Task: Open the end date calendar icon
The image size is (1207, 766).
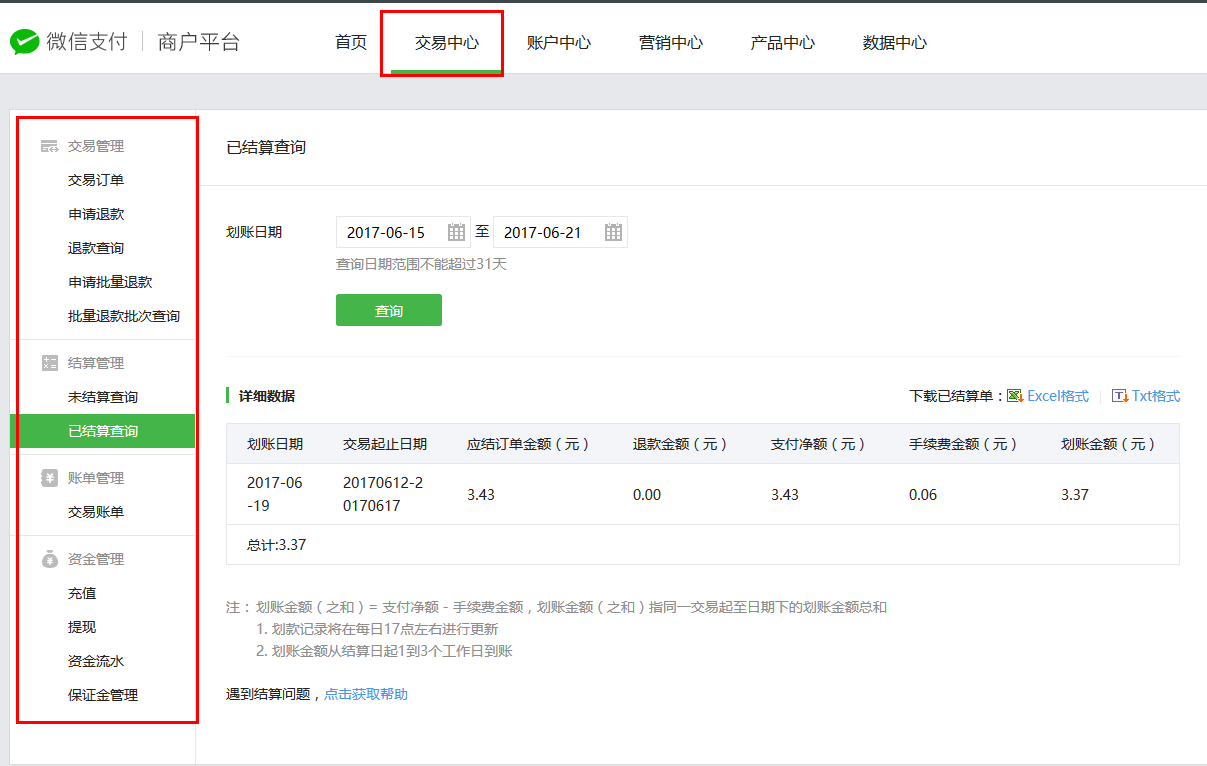Action: click(x=613, y=232)
